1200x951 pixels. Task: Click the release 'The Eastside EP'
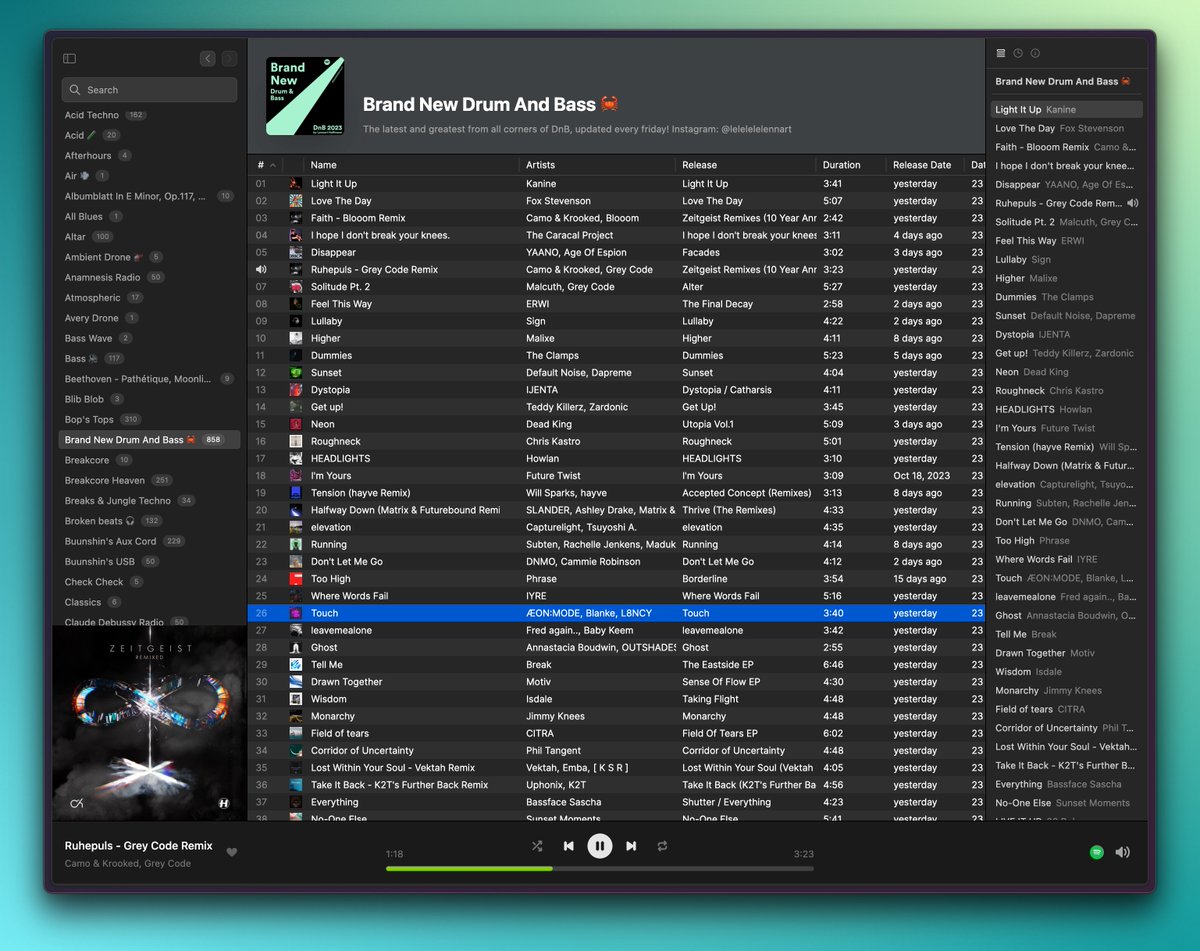point(718,664)
